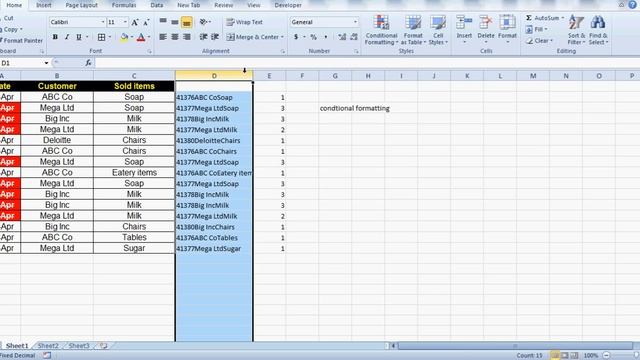Select column D header

pos(214,76)
